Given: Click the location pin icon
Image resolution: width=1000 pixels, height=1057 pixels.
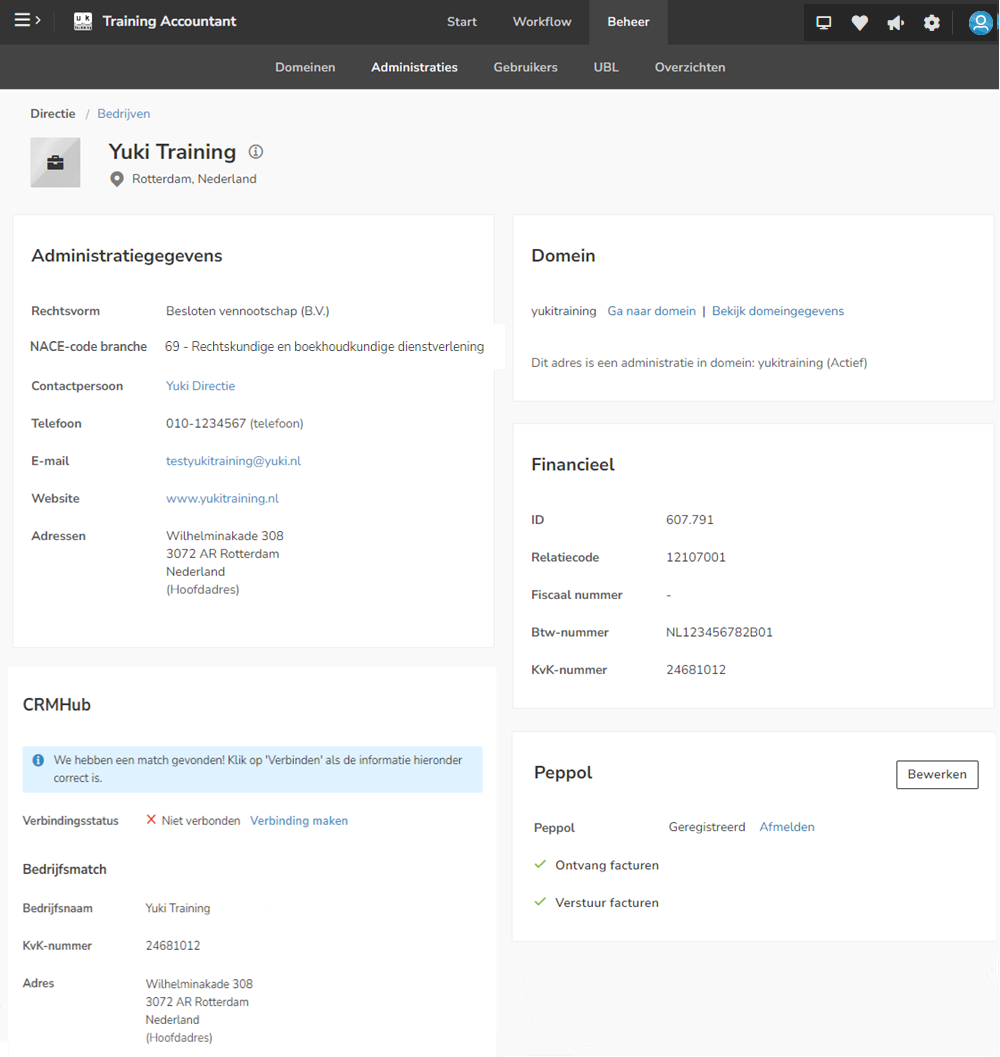Looking at the screenshot, I should coord(117,179).
